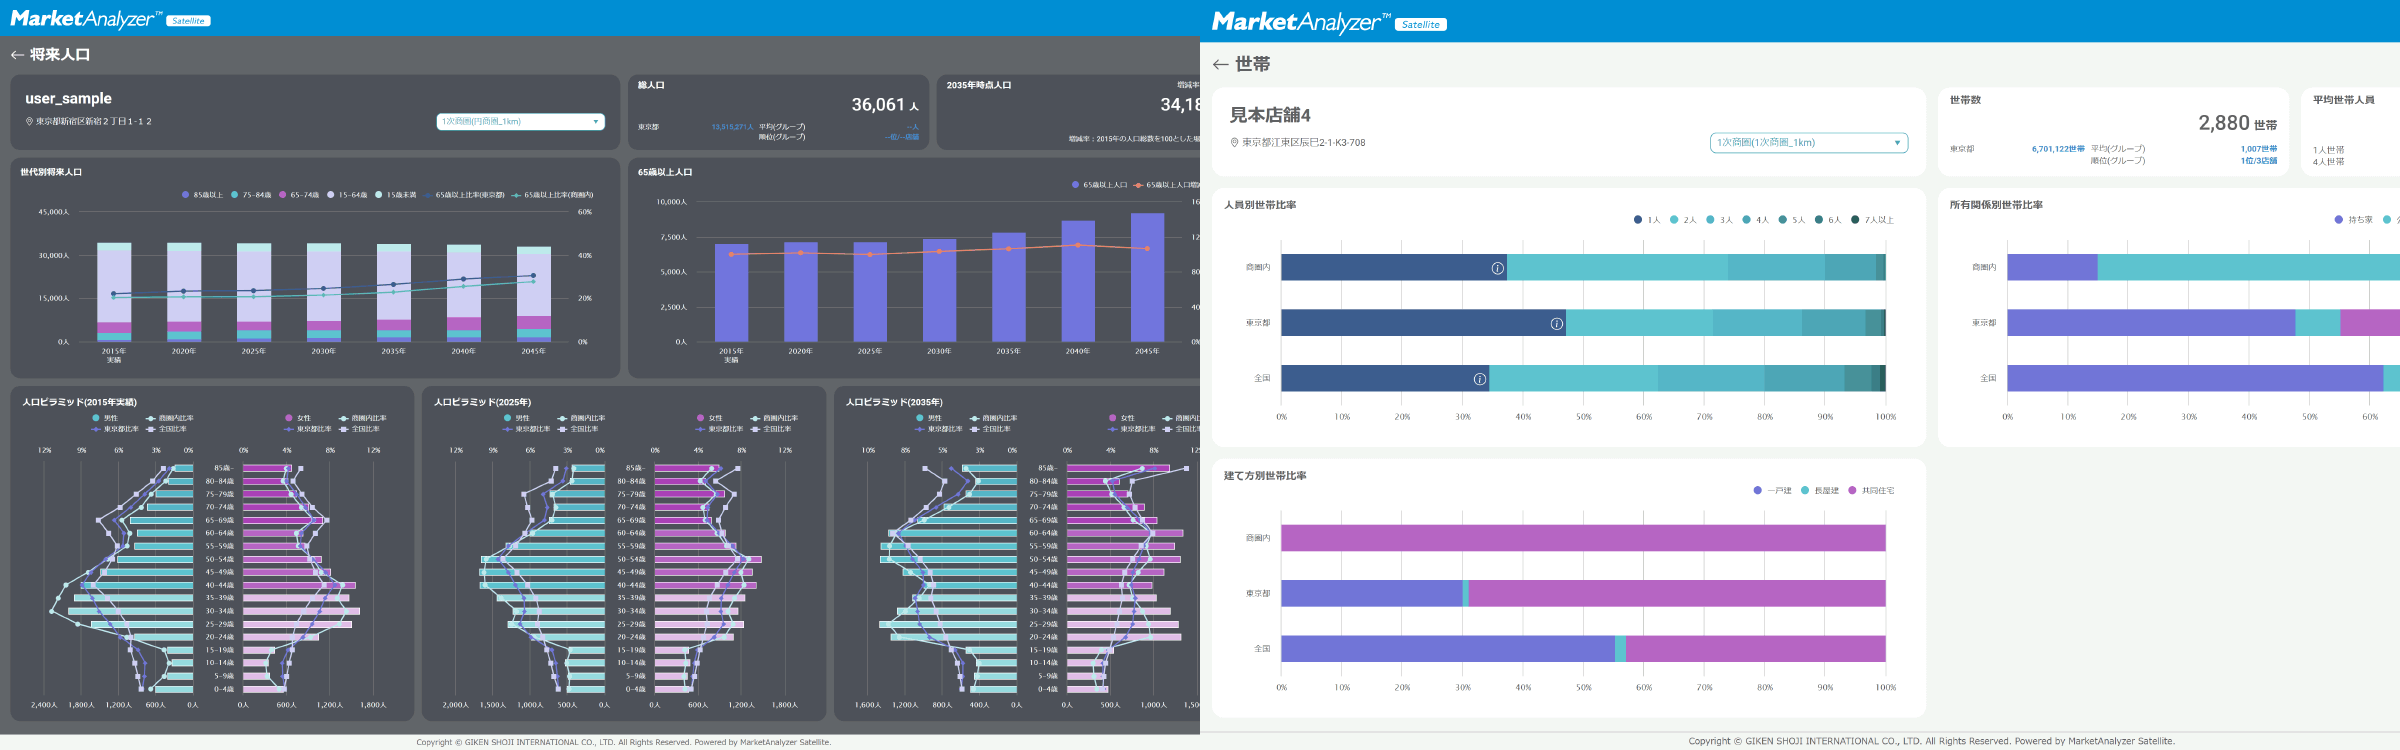
Task: Click 2045年 bar in 65歳以上人口 chart
Action: (x=1147, y=278)
